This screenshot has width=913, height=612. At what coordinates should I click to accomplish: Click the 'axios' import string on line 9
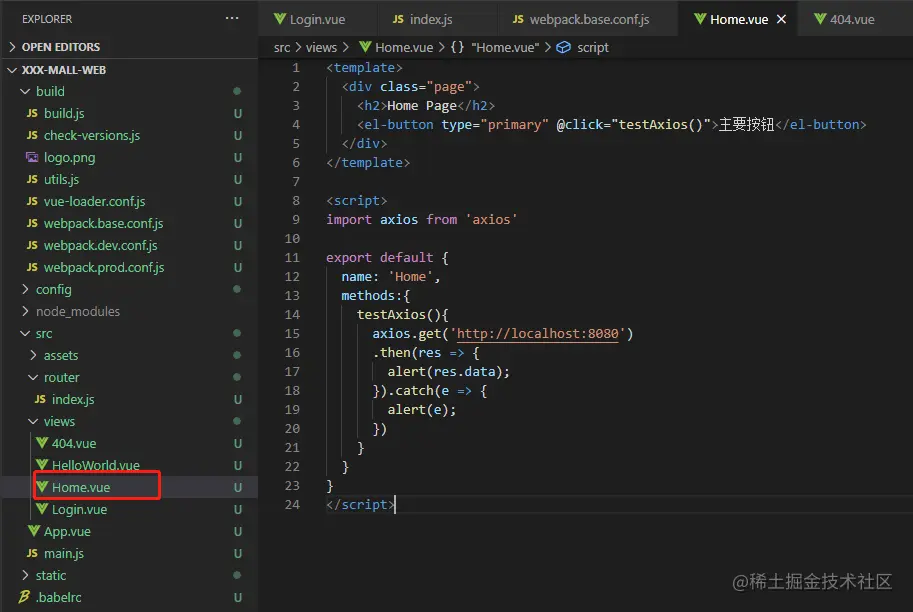pyautogui.click(x=491, y=219)
